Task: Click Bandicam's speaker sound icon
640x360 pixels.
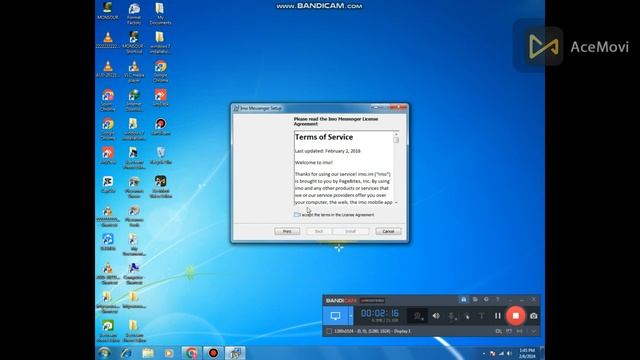Action: click(436, 316)
